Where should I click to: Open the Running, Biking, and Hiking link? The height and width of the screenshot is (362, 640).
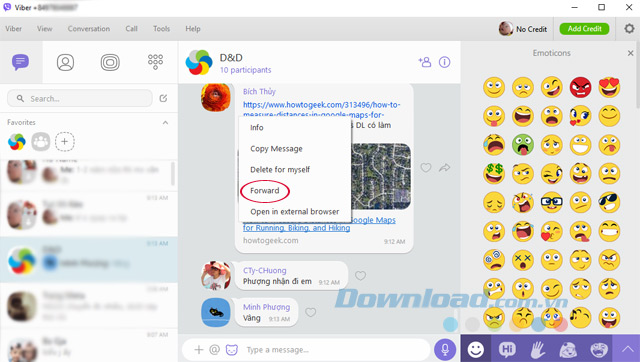coord(296,228)
